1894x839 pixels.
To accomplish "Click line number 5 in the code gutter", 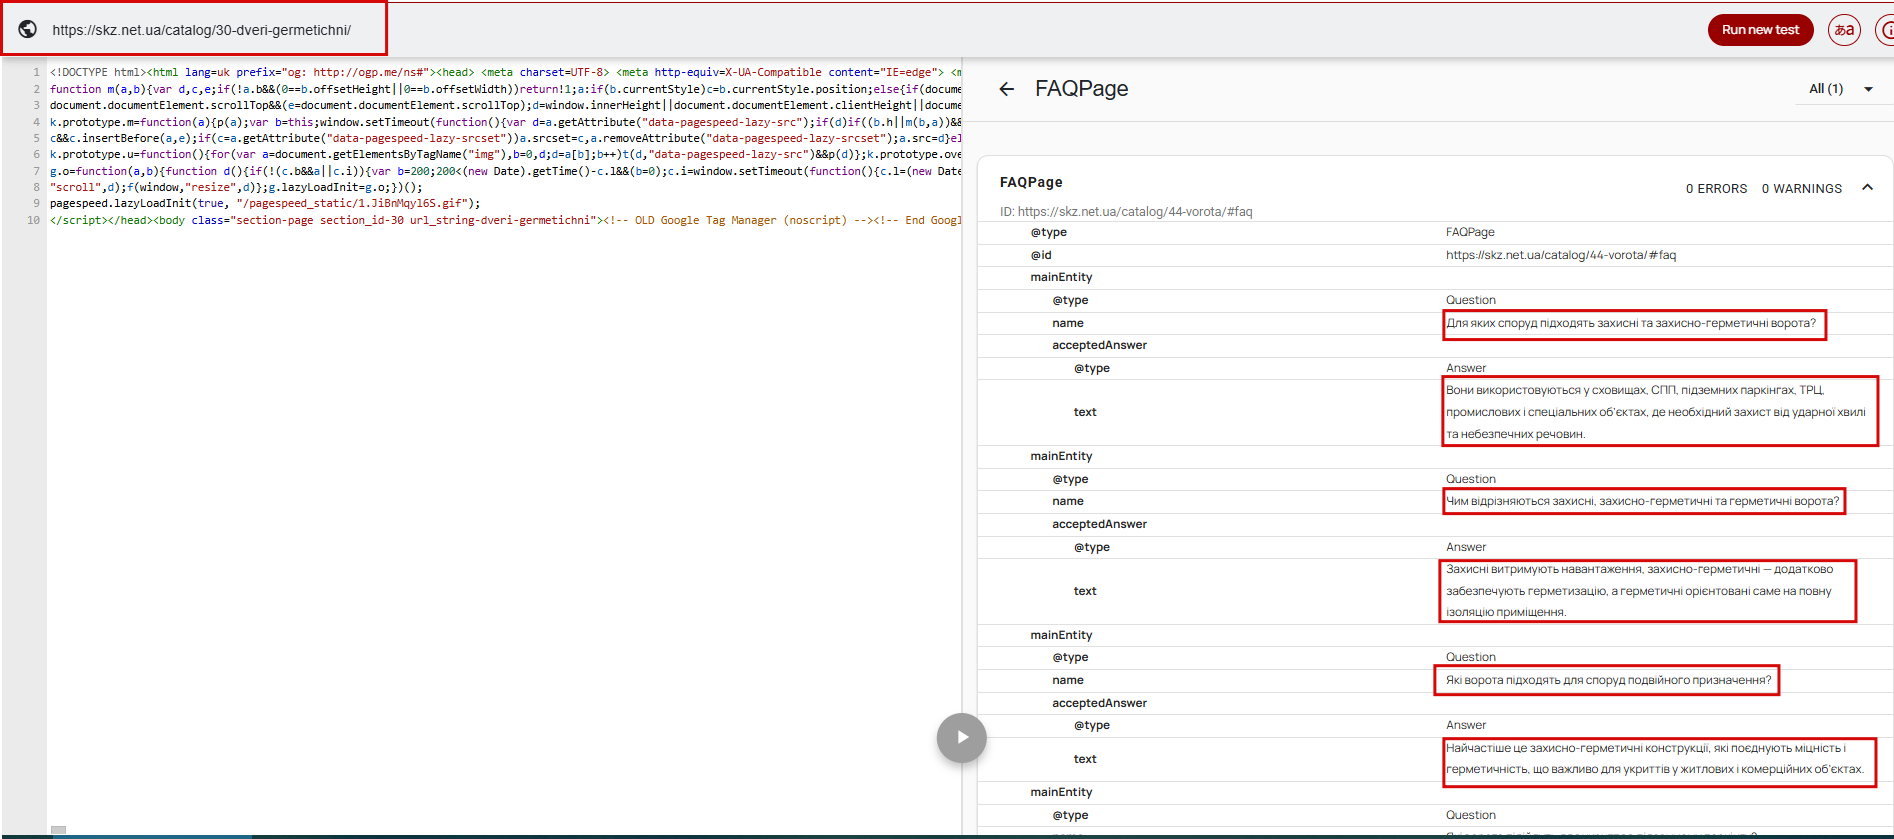I will coord(37,138).
